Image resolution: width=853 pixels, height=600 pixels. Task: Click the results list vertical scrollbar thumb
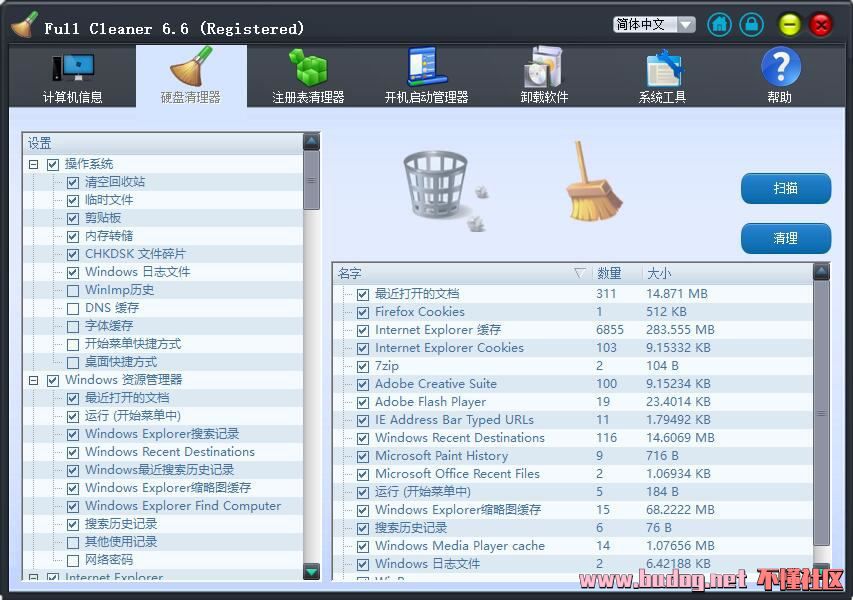(x=821, y=412)
